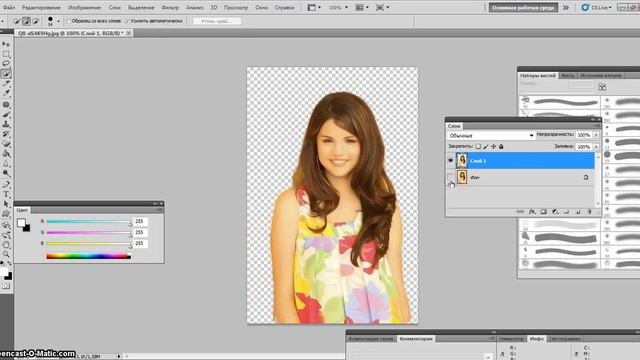Open the Arrange Documents dropdown

point(362,7)
